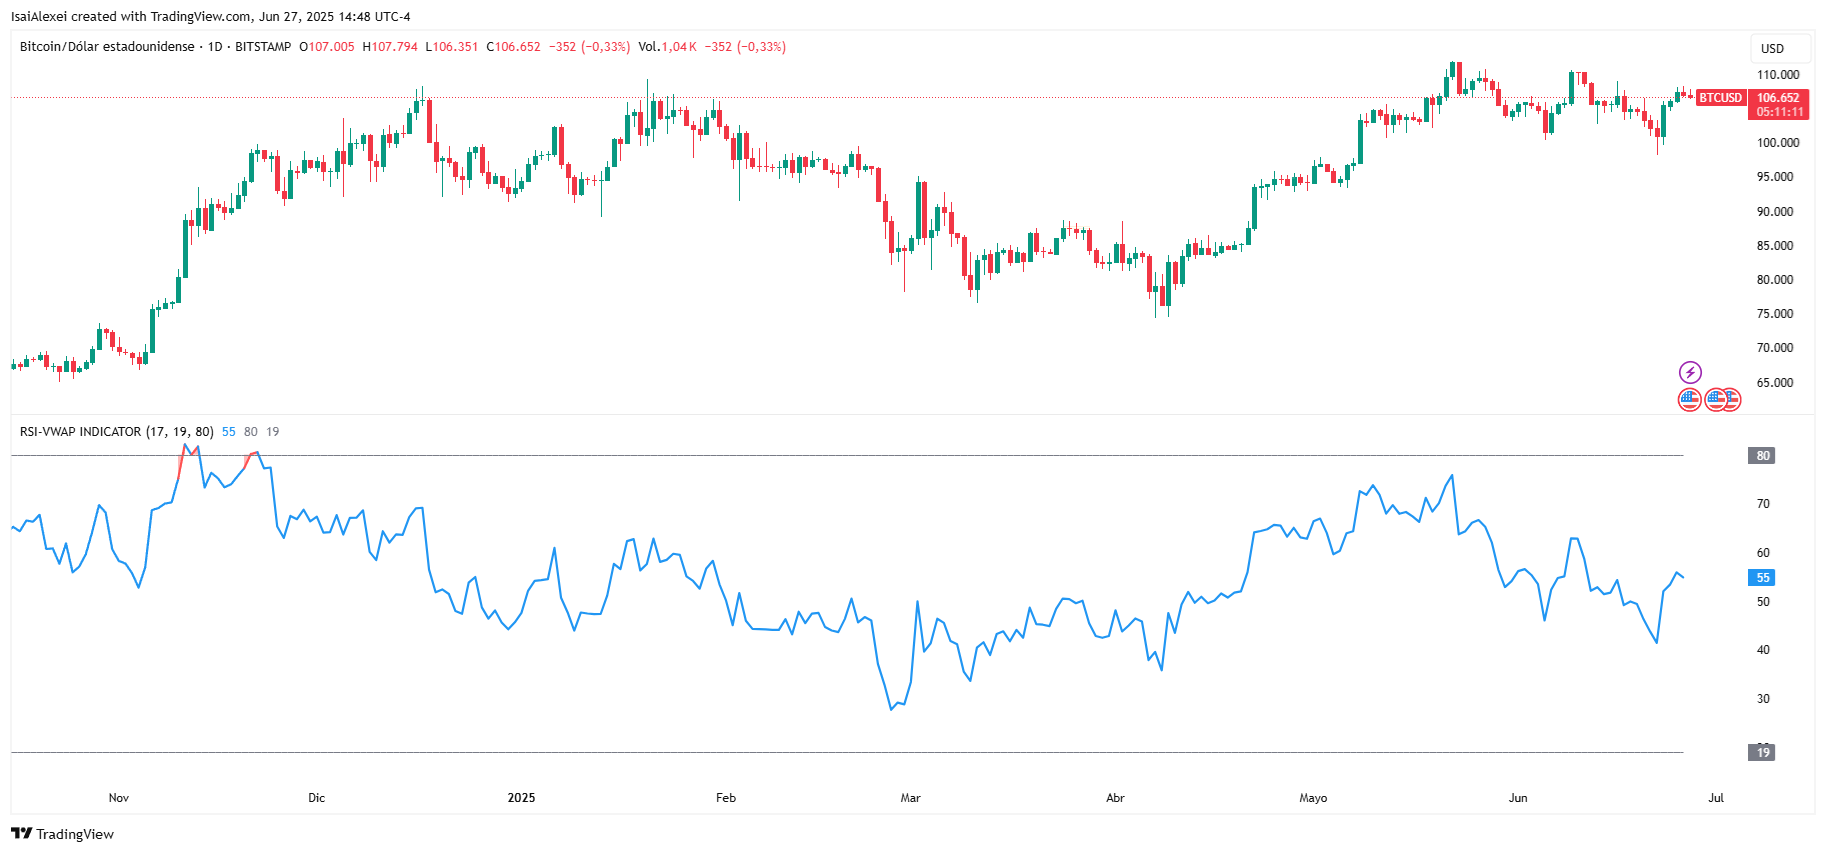This screenshot has width=1826, height=853.
Task: Click the red BTCUSD price tag
Action: [1720, 98]
